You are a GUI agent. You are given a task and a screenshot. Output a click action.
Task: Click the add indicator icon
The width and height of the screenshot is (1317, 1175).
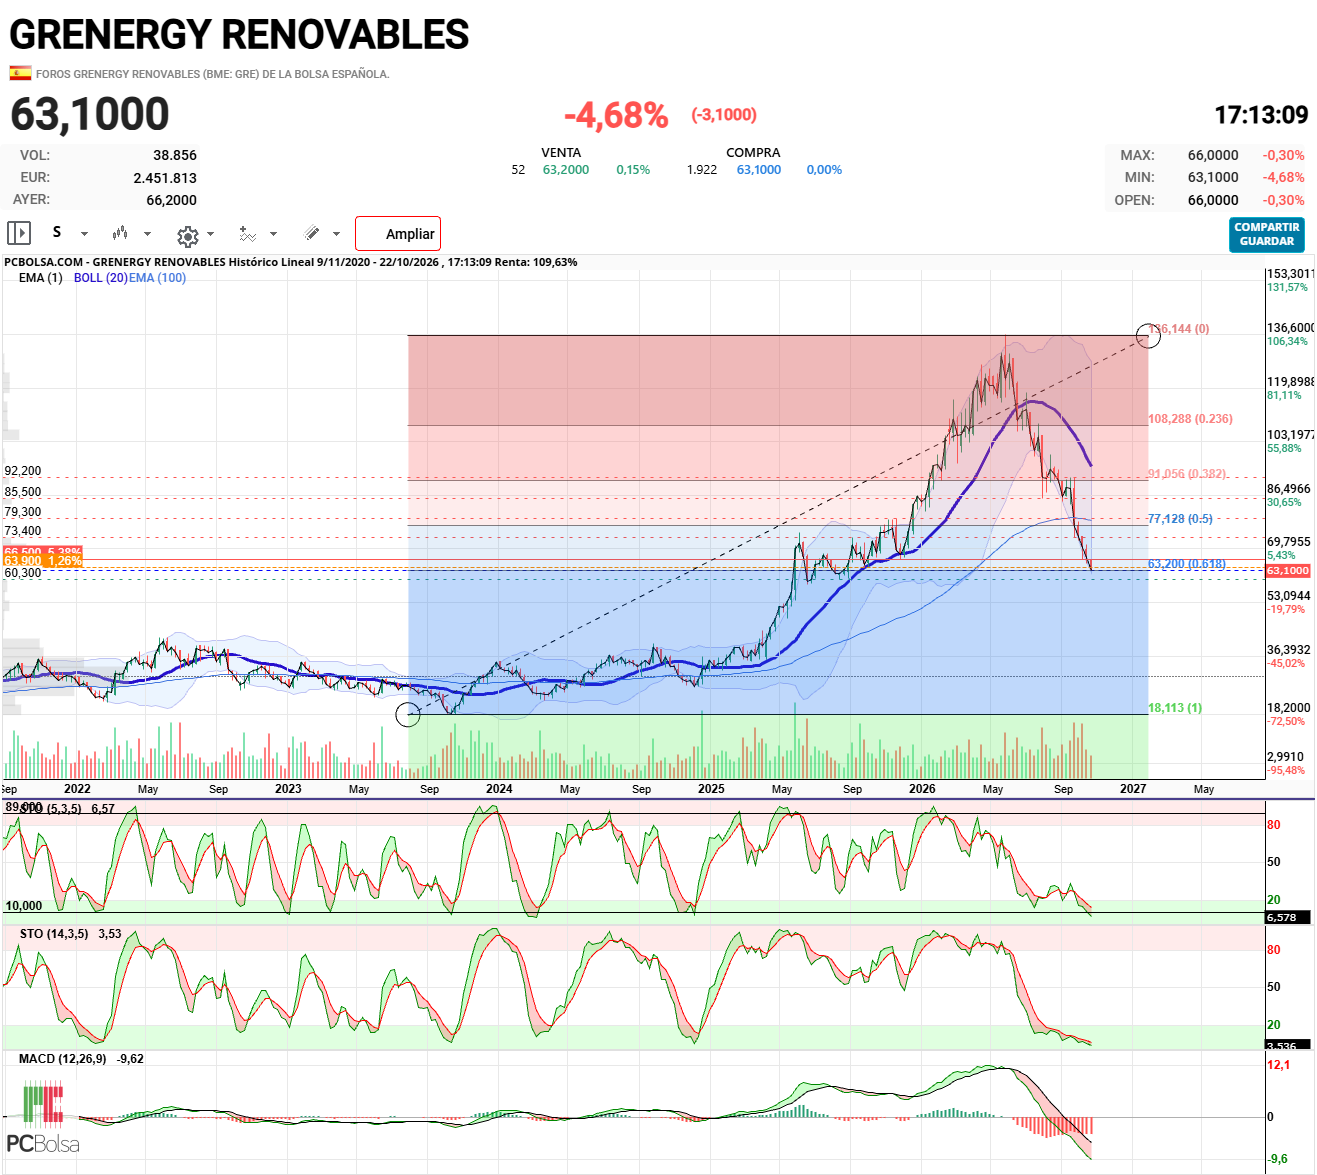(247, 234)
